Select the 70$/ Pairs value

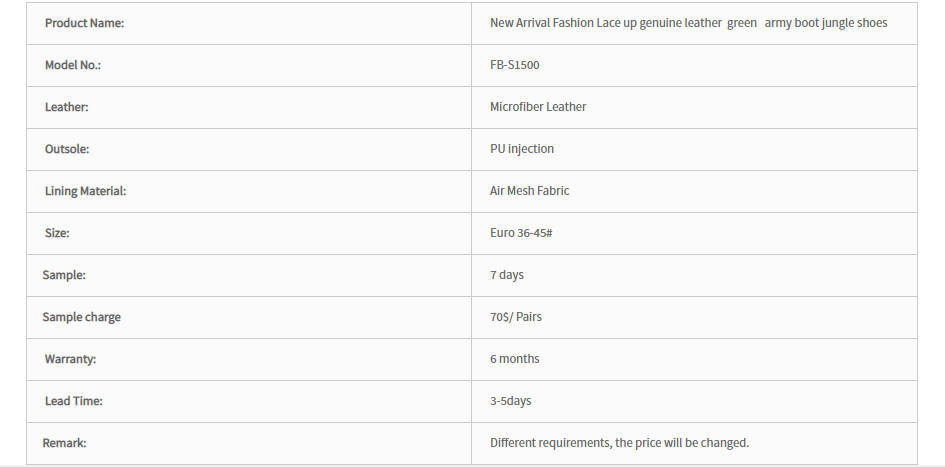[516, 317]
